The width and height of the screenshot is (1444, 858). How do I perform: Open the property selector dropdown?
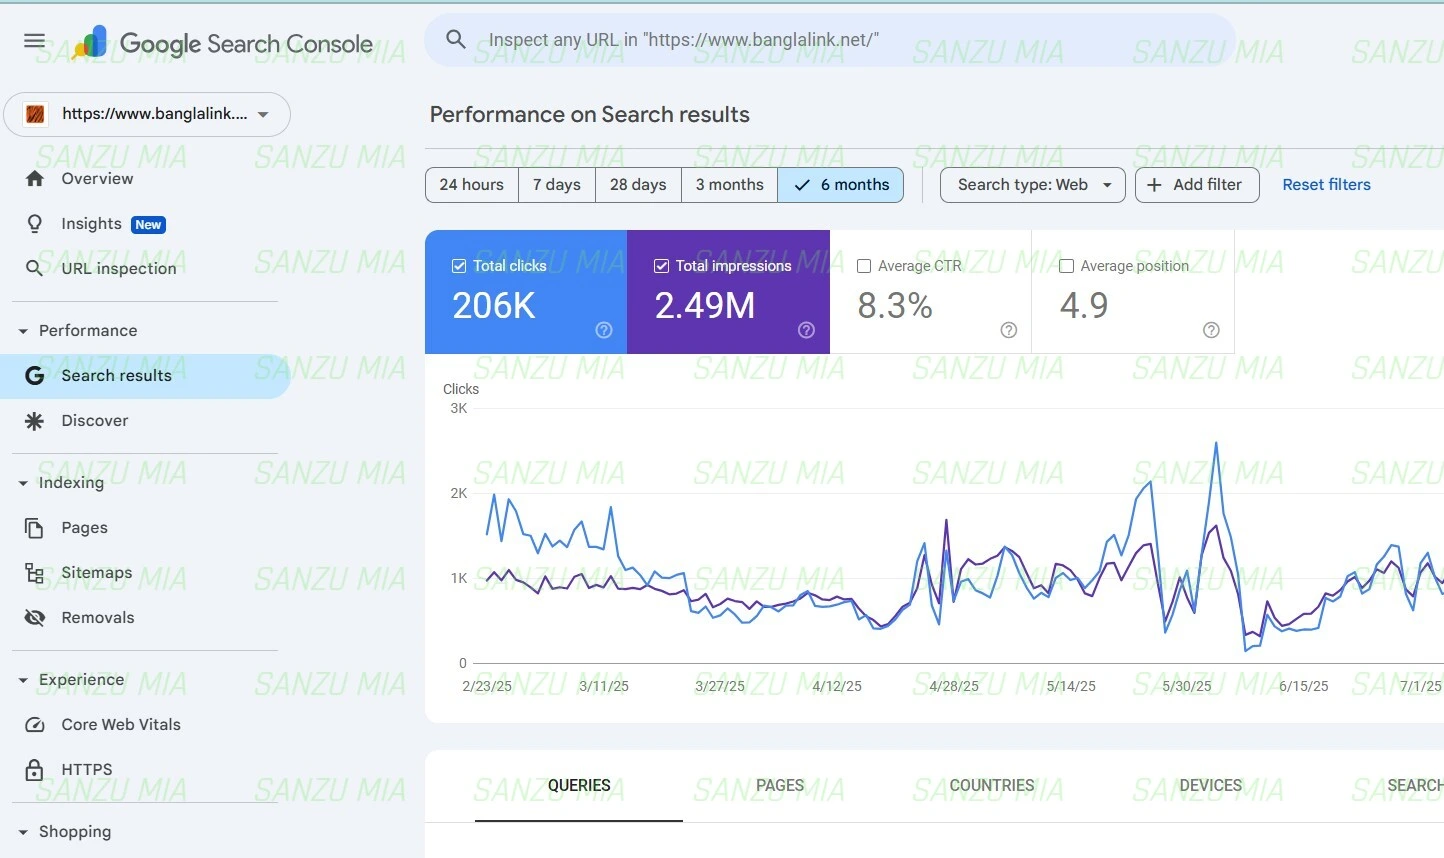[x=147, y=115]
